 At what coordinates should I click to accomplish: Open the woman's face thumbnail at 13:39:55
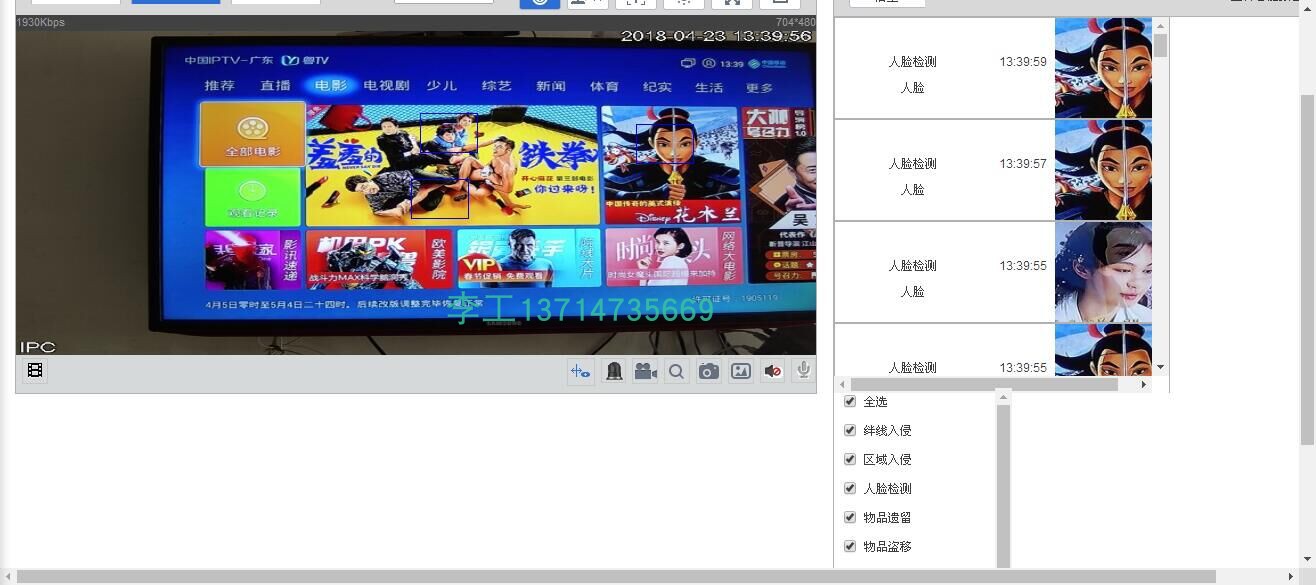click(x=1103, y=272)
